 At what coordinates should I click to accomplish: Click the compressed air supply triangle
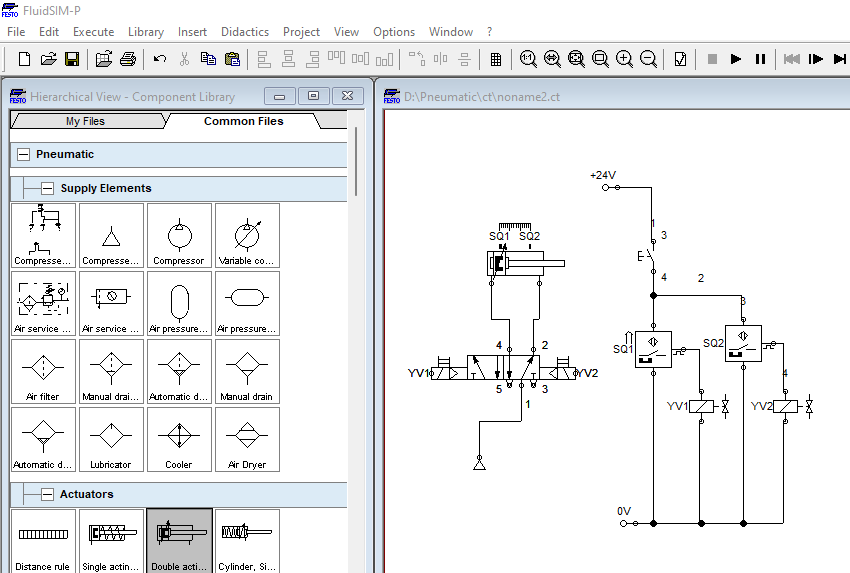[x=479, y=463]
